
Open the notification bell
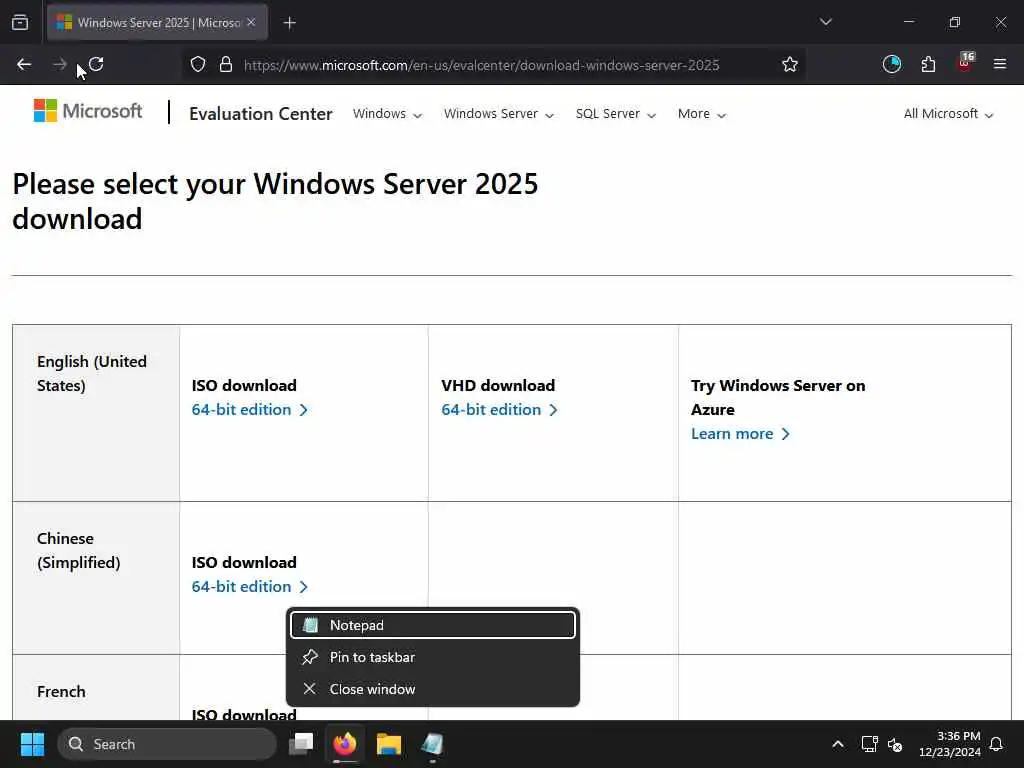coord(996,744)
